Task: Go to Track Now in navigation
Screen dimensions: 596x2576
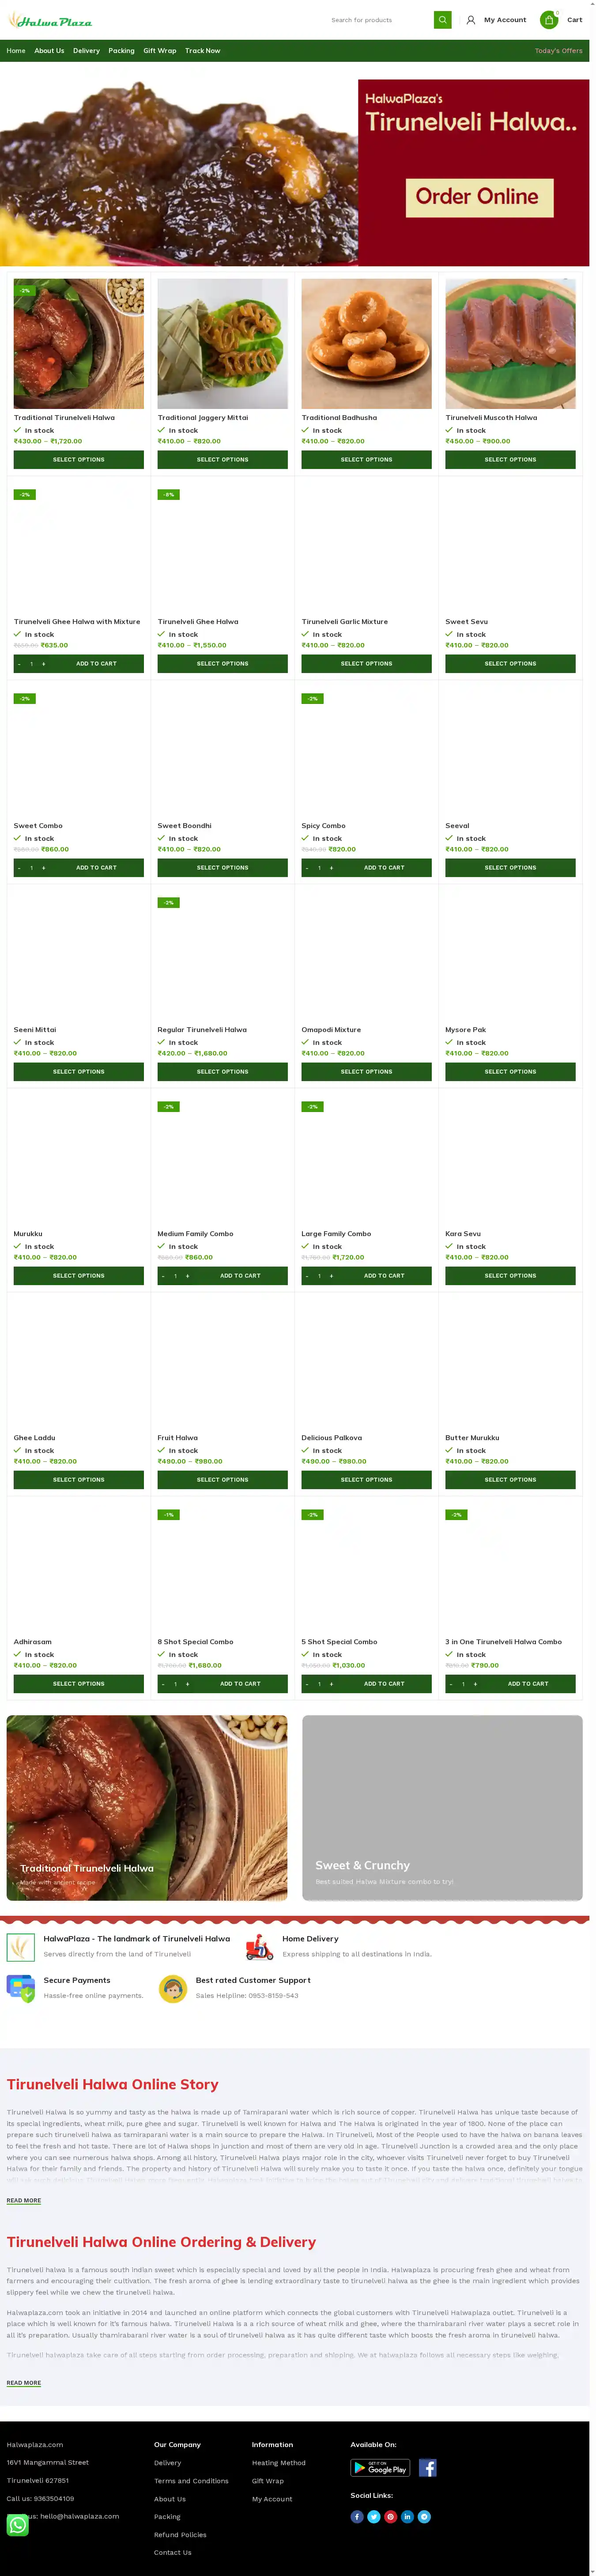Action: [202, 51]
